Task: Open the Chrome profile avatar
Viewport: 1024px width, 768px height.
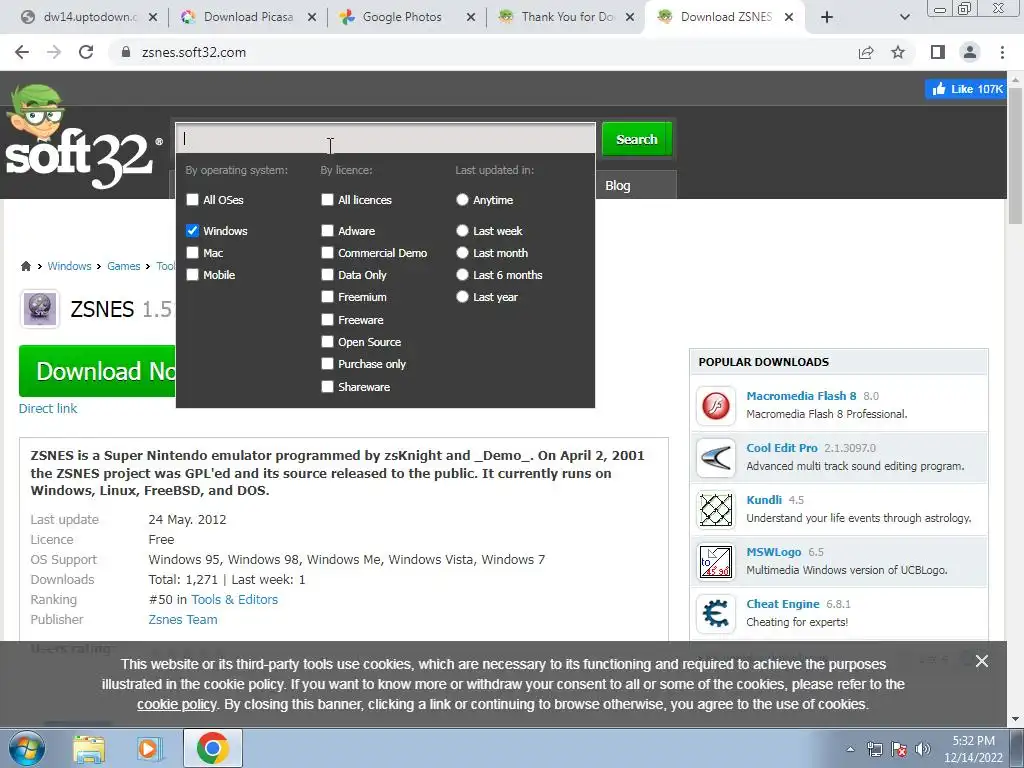Action: click(x=970, y=52)
